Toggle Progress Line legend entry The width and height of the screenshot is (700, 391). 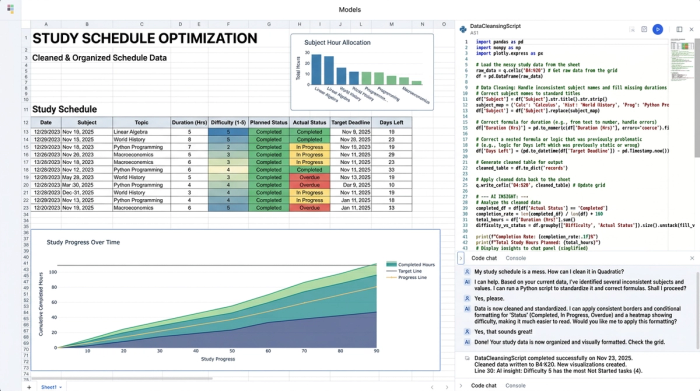pyautogui.click(x=407, y=277)
